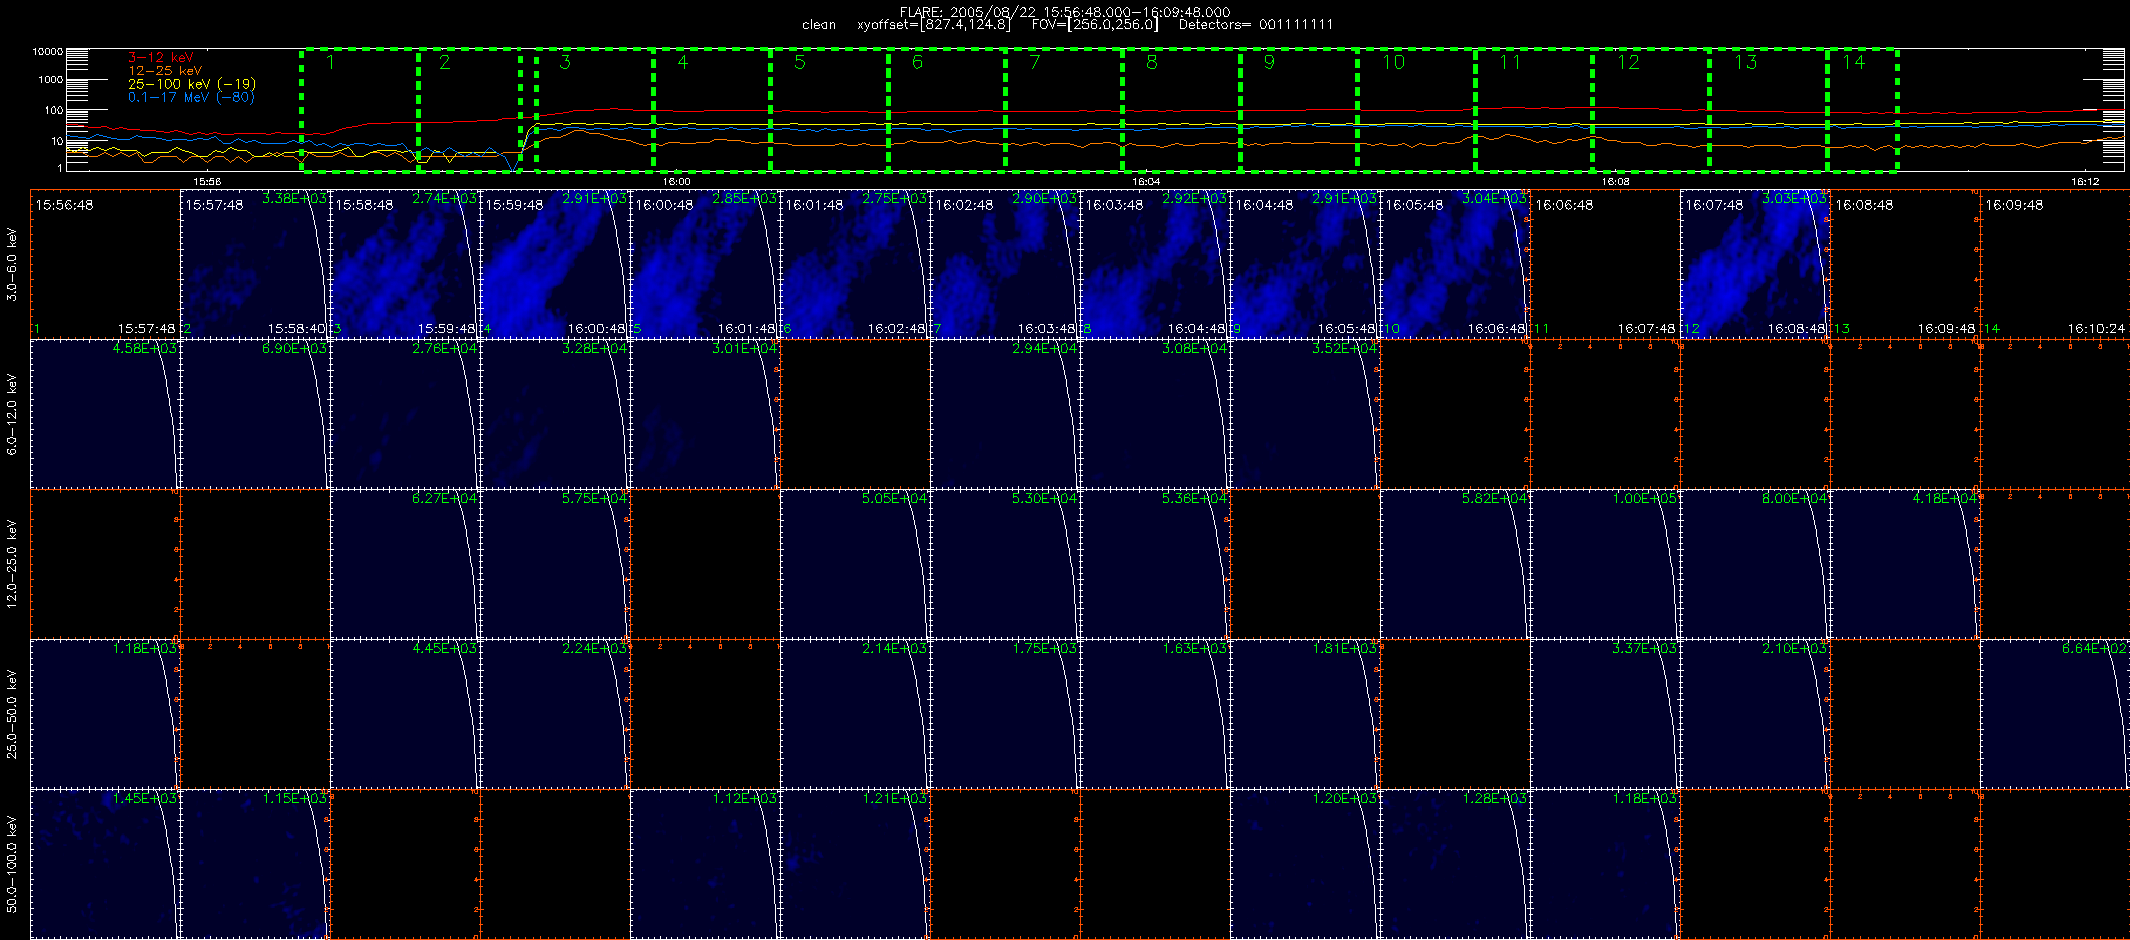Click the '16:08' time axis label

click(x=1615, y=182)
